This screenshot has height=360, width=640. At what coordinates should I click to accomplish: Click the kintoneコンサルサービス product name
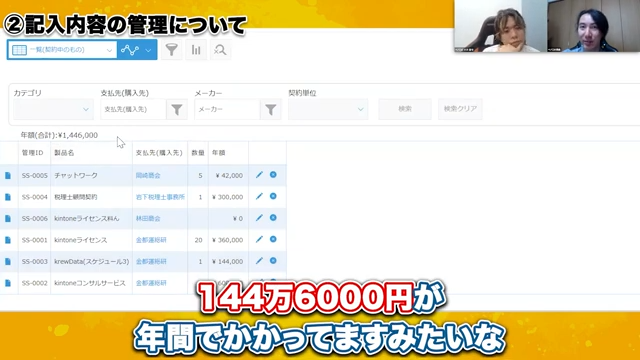pyautogui.click(x=90, y=283)
